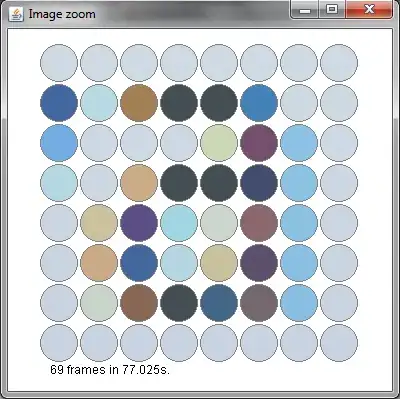Viewport: 400px width, 399px height.
Task: Maximize the Image zoom window
Action: [332, 10]
